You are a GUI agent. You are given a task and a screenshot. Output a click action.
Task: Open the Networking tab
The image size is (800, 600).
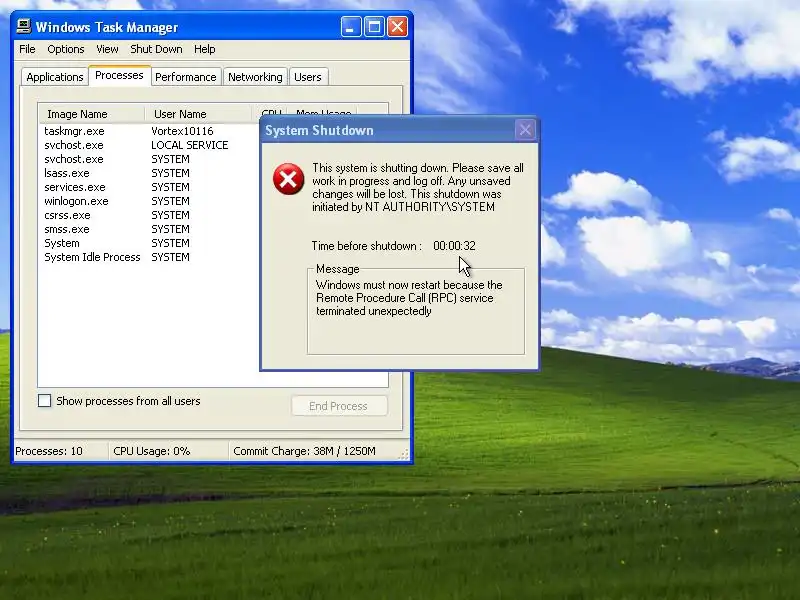[255, 77]
